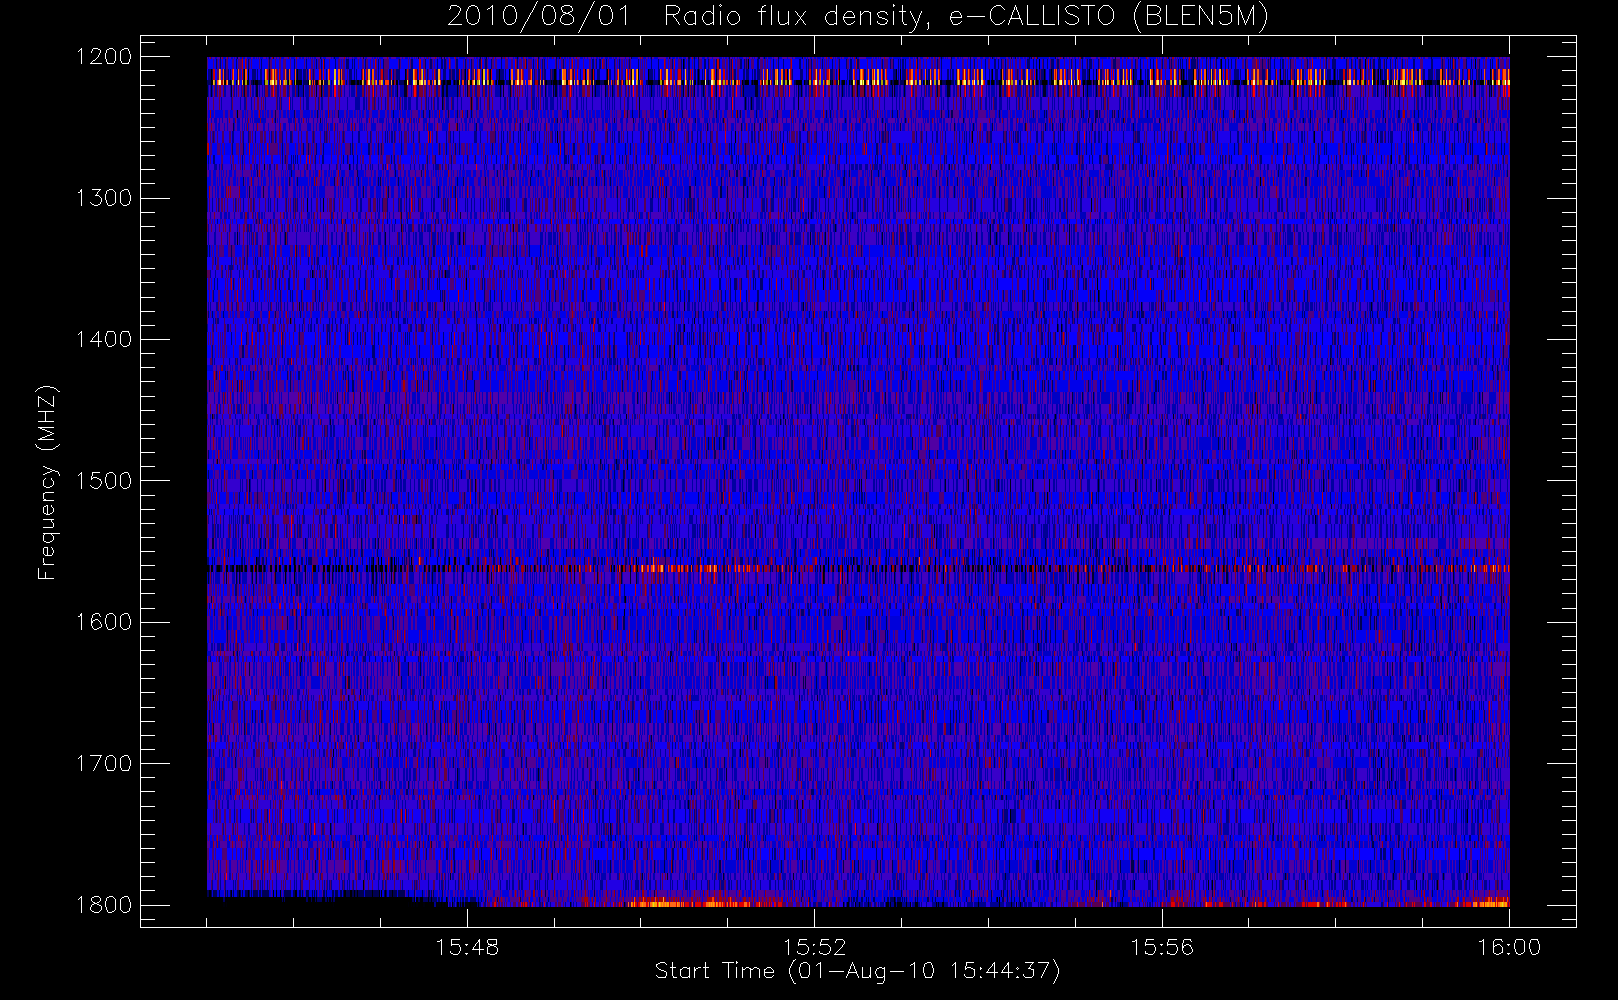Select the 1500 frequency tick label
Viewport: 1618px width, 1000px height.
(x=104, y=480)
